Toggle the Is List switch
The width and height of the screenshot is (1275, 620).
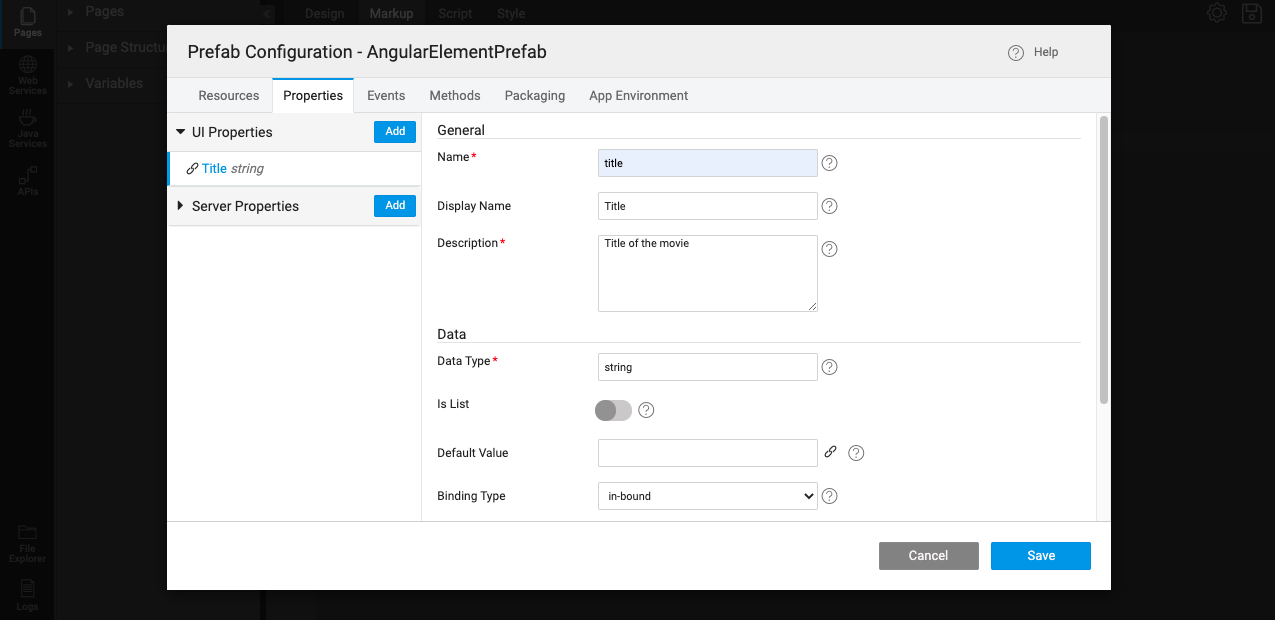point(613,410)
